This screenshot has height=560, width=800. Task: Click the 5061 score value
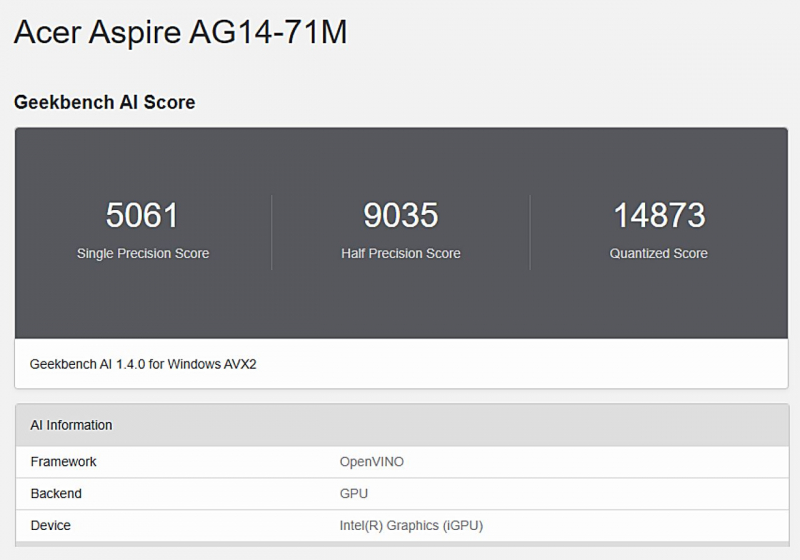[142, 215]
